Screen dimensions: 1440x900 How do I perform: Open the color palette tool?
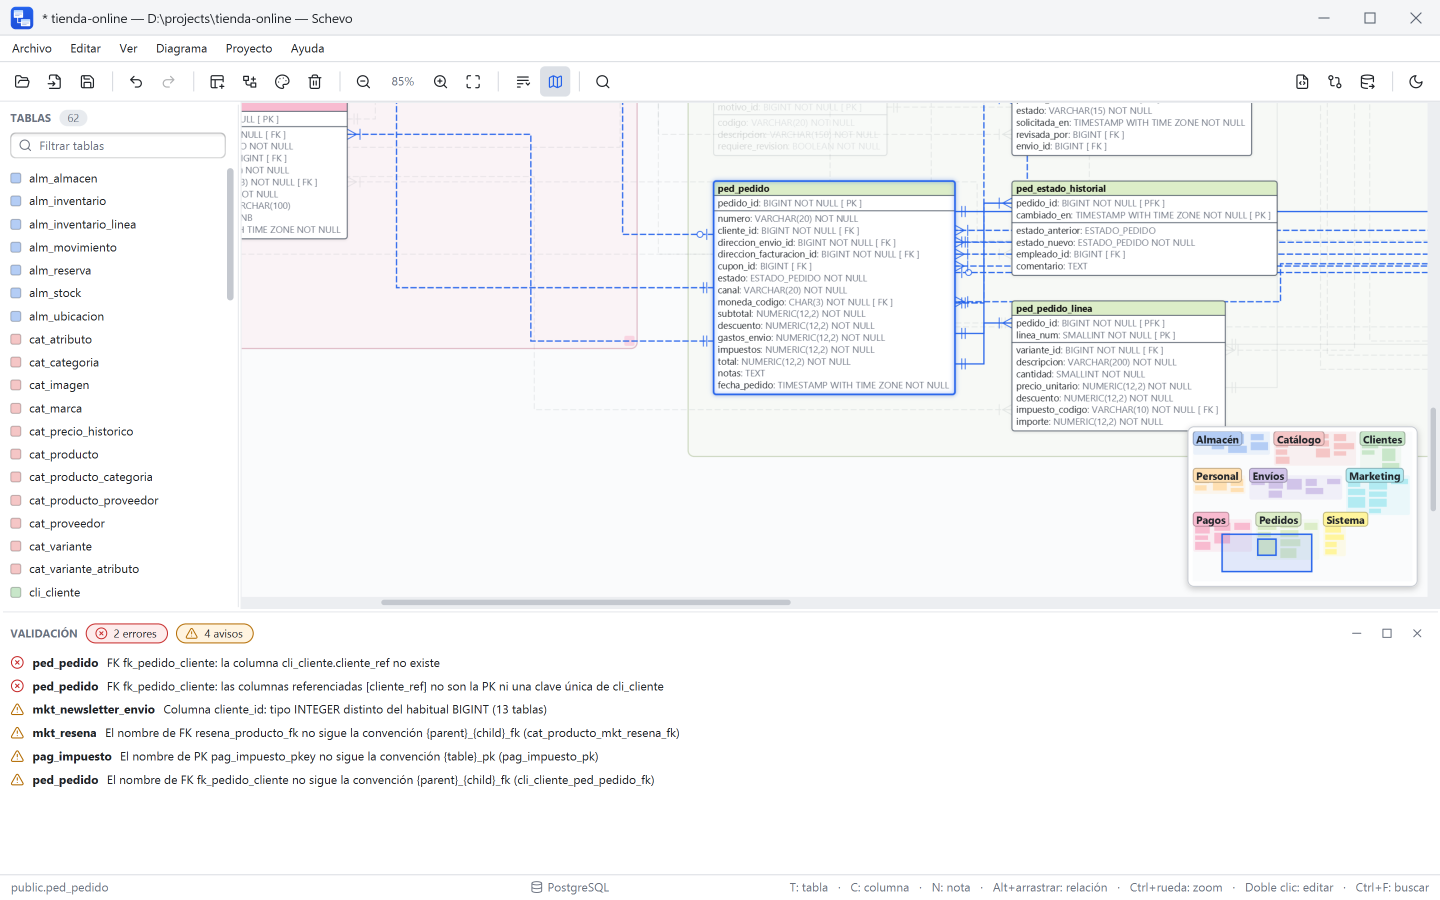click(x=282, y=82)
